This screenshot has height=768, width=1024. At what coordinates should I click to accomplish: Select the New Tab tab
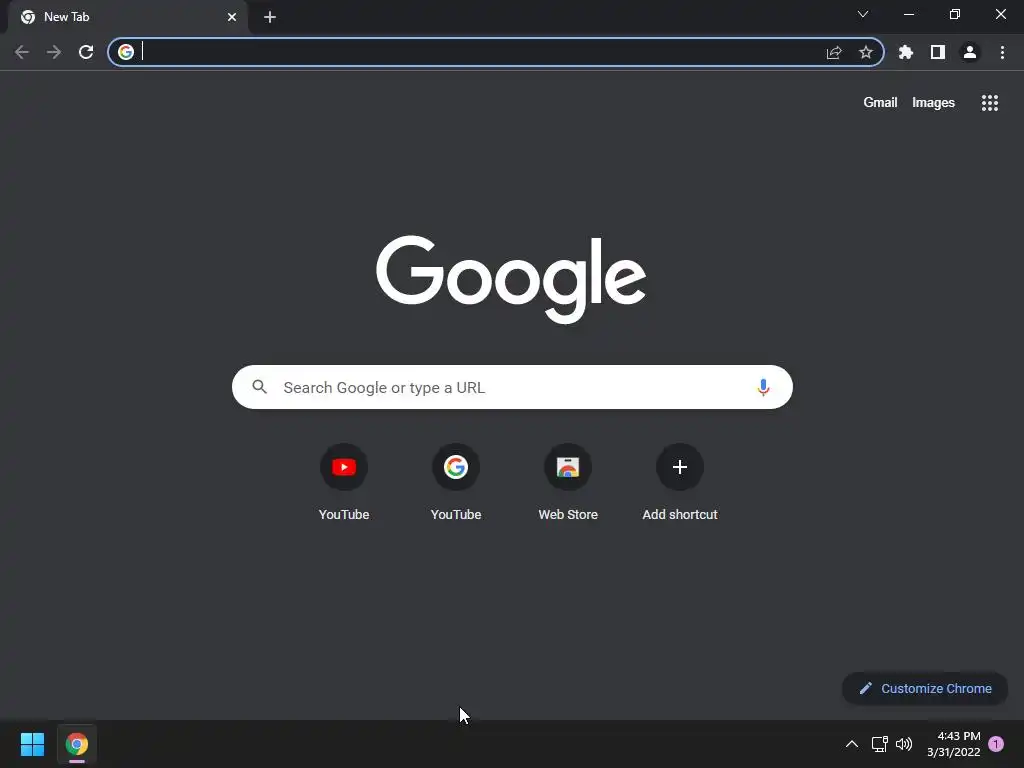click(128, 17)
